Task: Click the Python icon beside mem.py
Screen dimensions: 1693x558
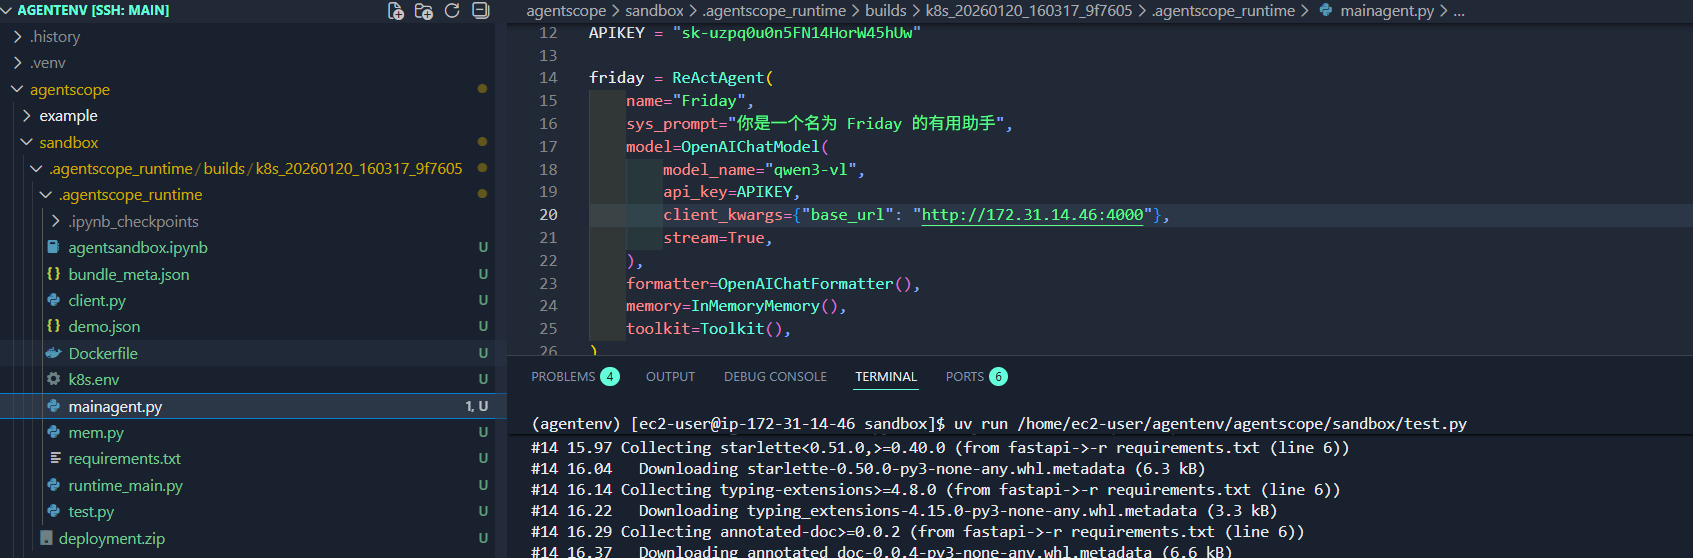Action: pos(54,432)
